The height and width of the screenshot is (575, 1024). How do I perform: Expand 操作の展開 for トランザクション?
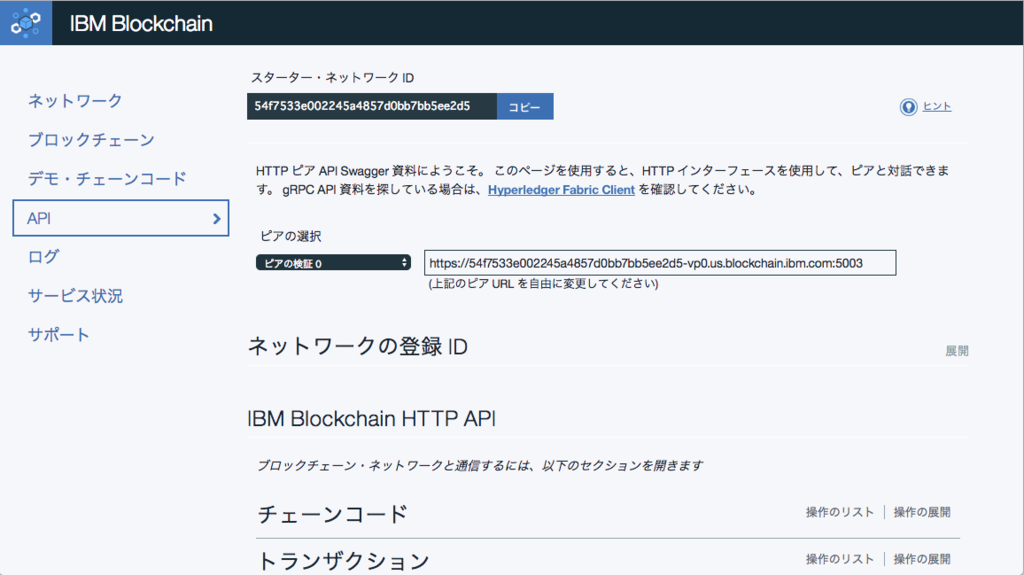[x=922, y=559]
